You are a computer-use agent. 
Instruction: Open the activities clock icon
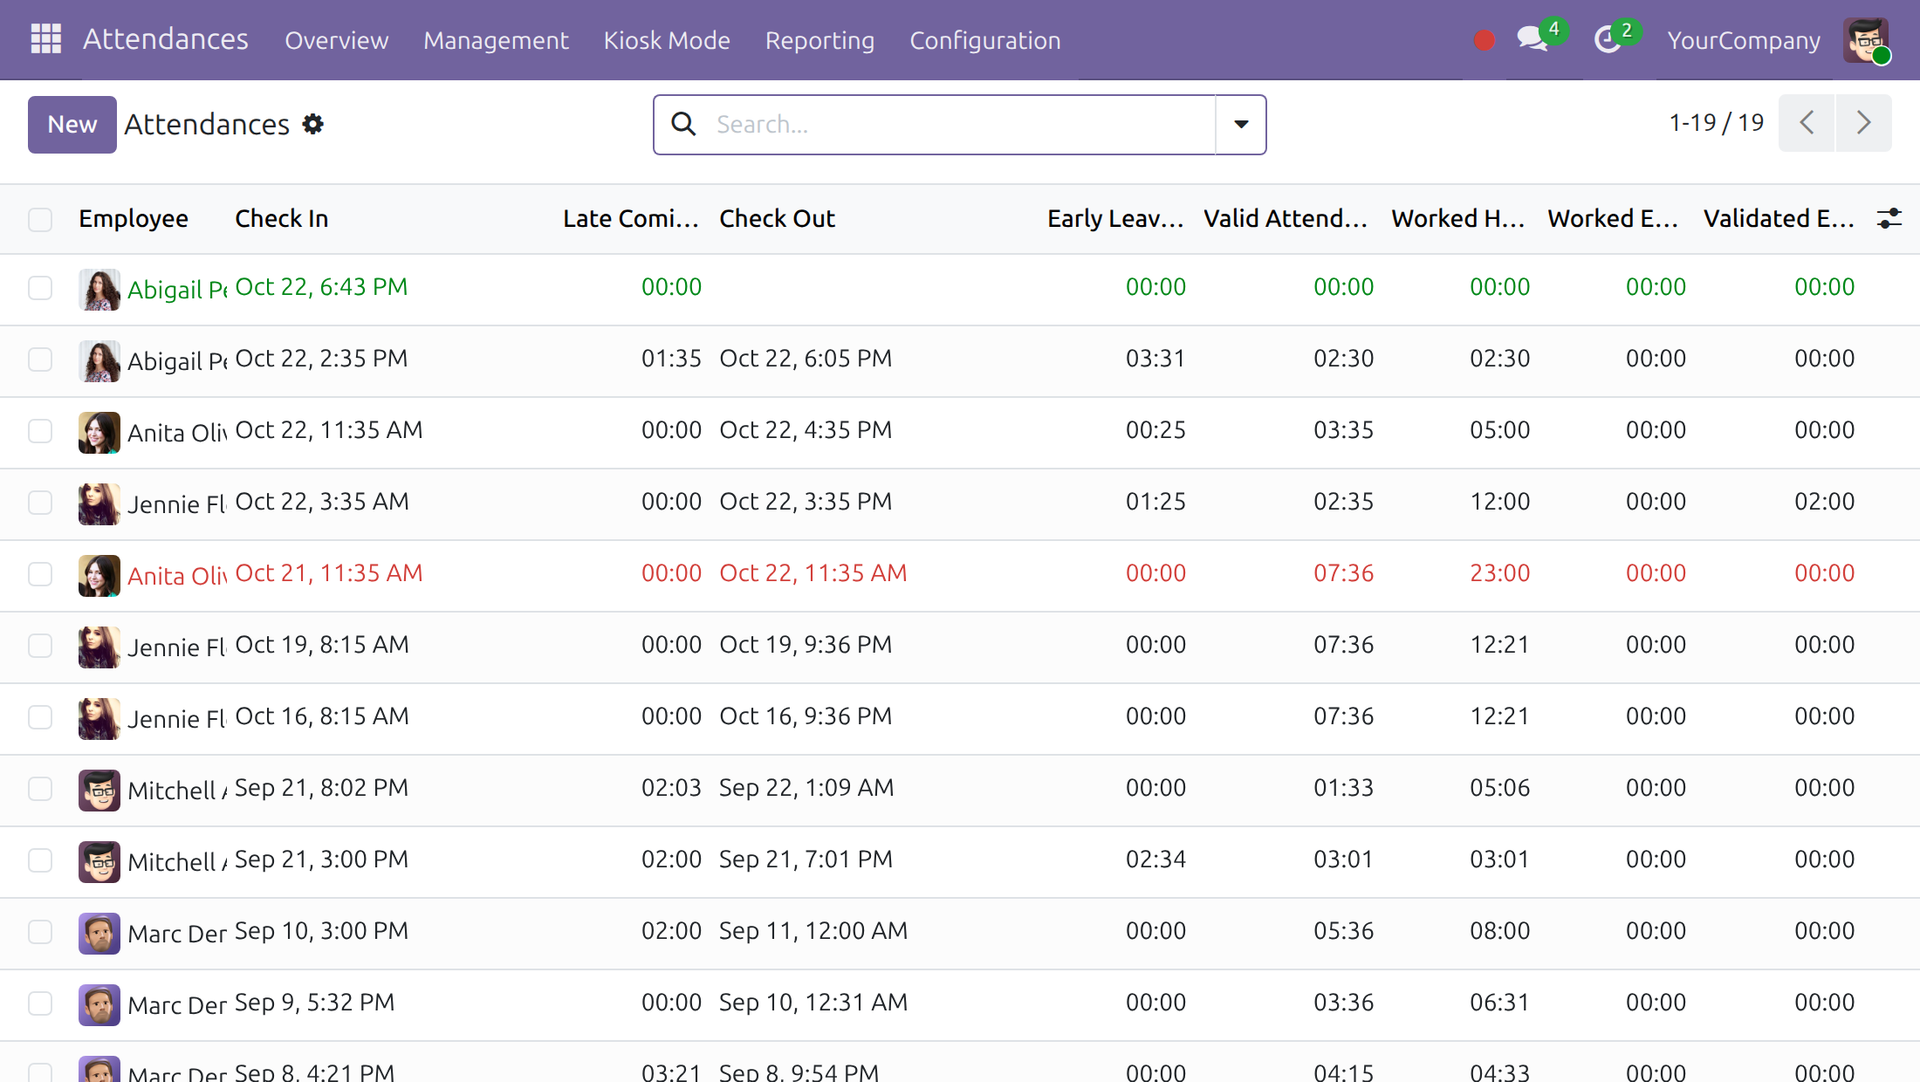[1607, 40]
